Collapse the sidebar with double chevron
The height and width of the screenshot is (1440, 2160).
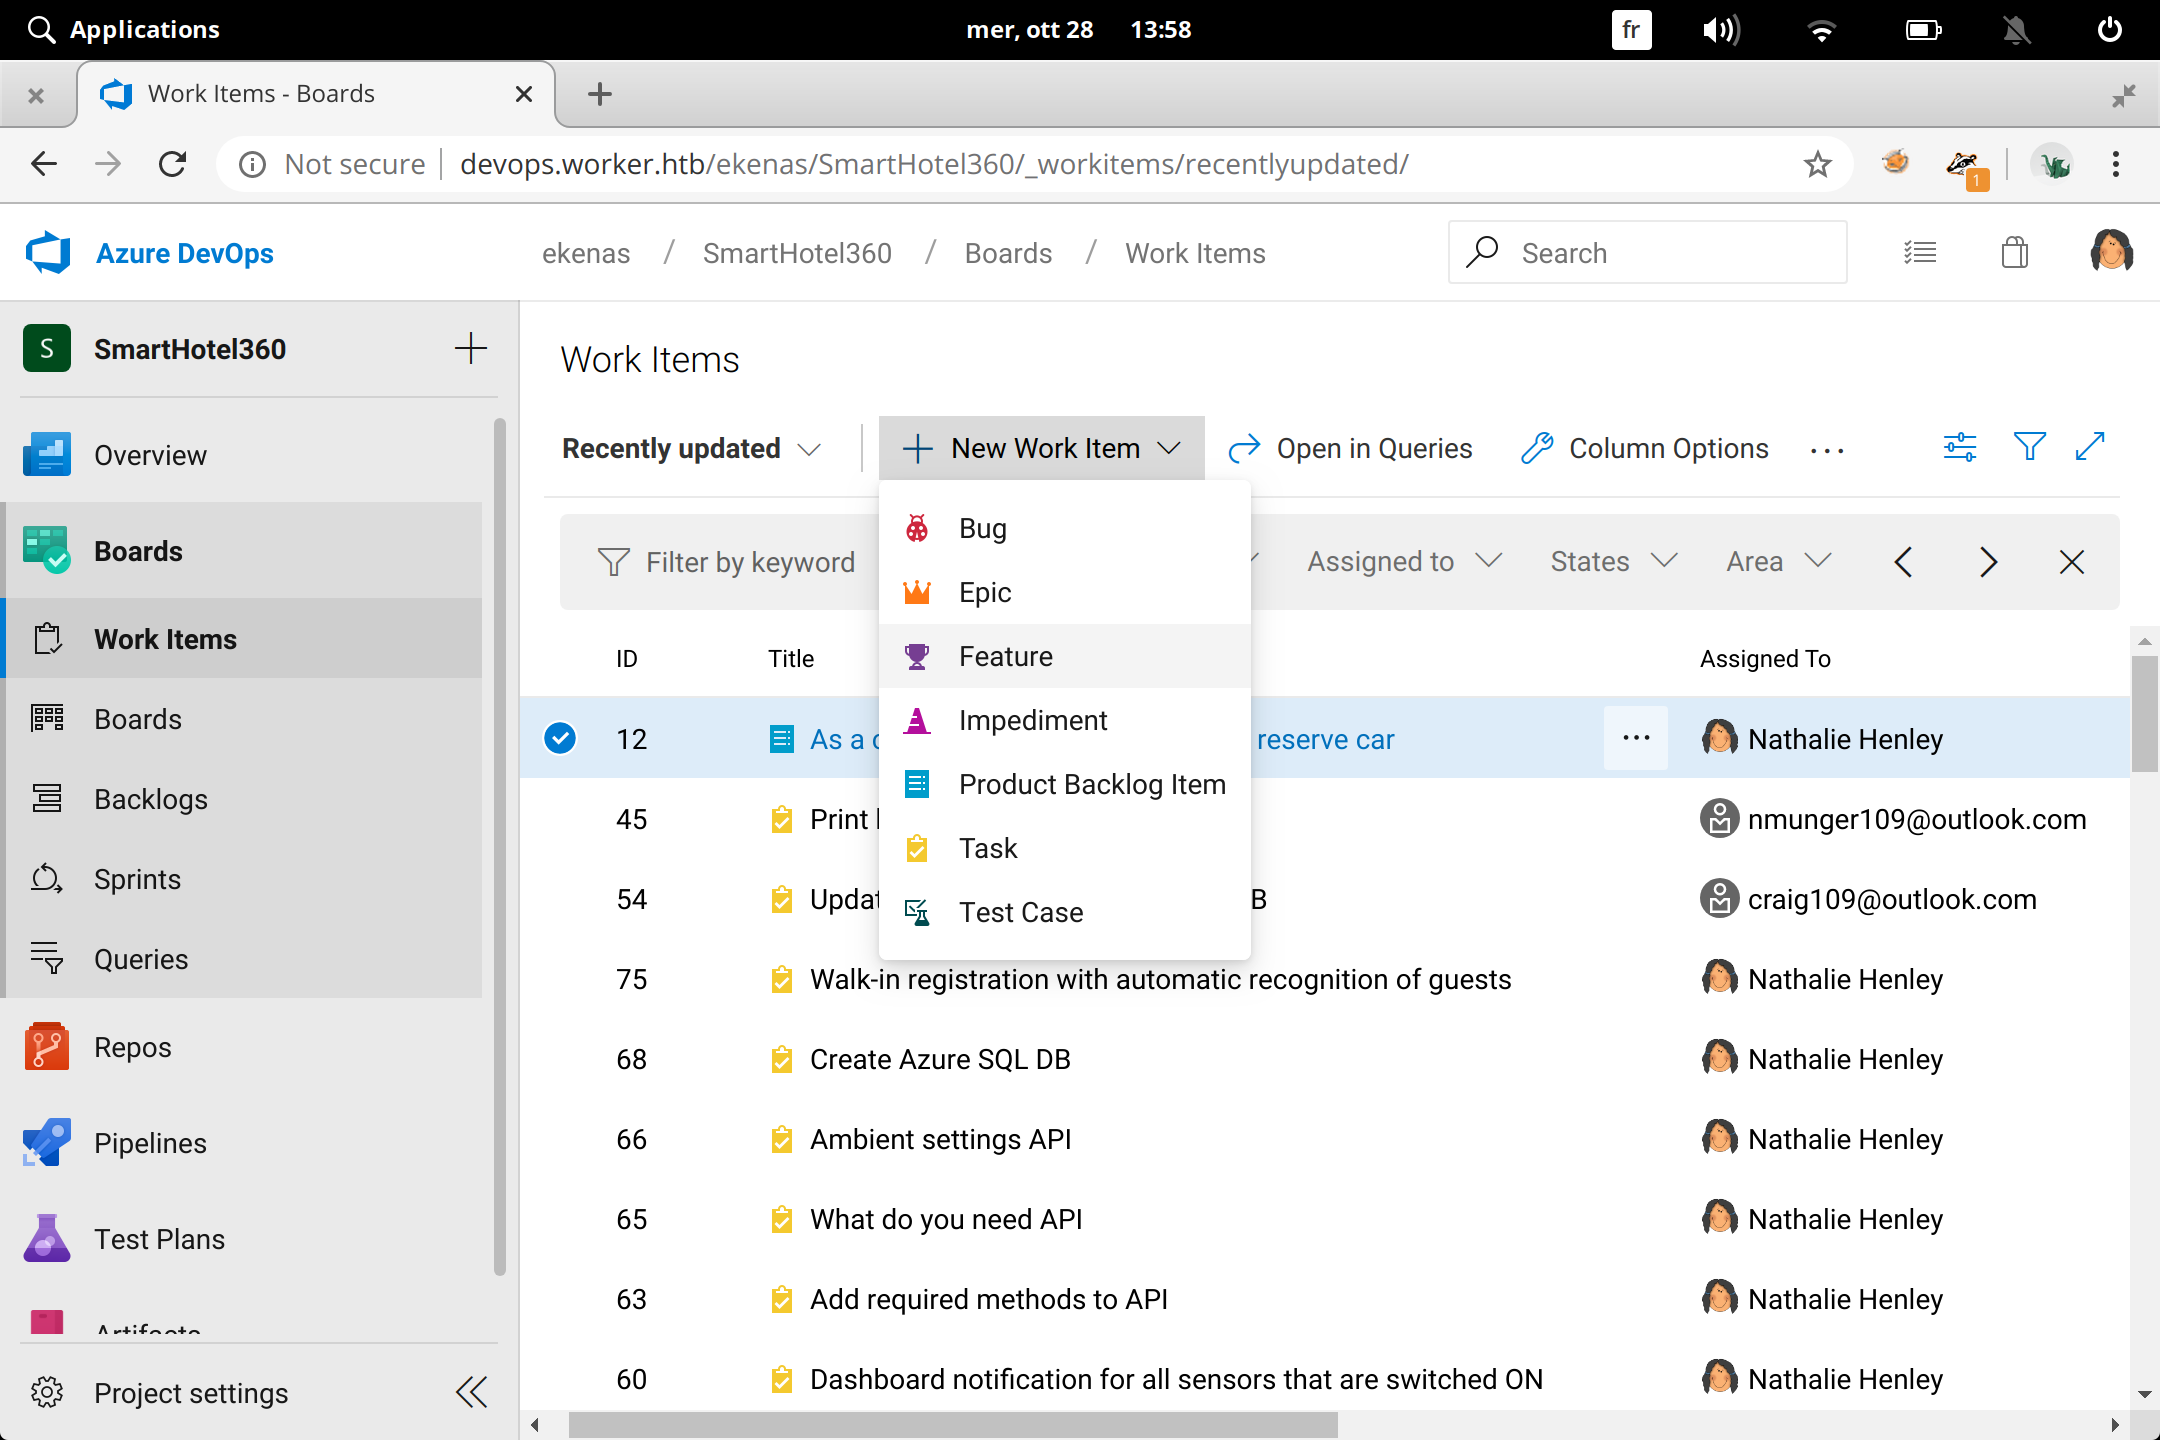[471, 1392]
